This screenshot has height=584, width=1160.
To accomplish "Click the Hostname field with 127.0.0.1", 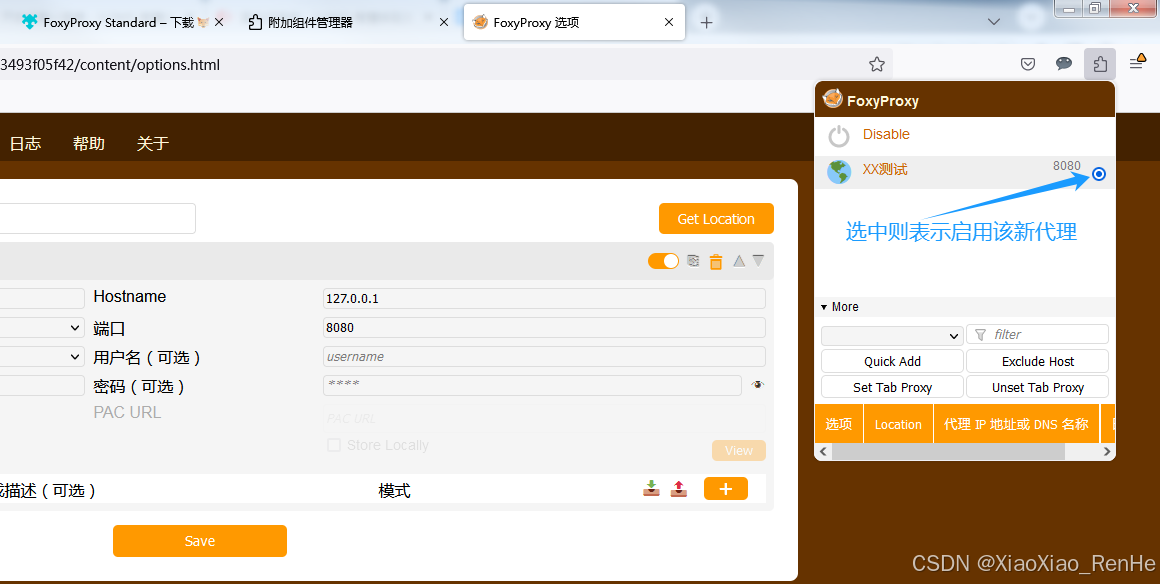I will click(544, 298).
